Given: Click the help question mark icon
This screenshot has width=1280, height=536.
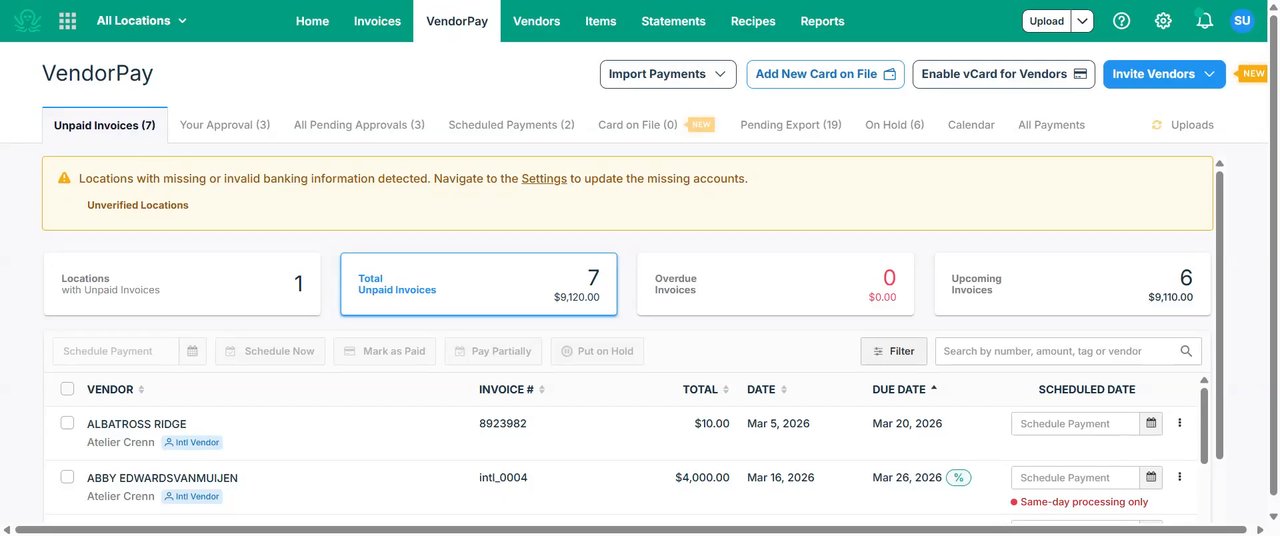Looking at the screenshot, I should pos(1122,21).
